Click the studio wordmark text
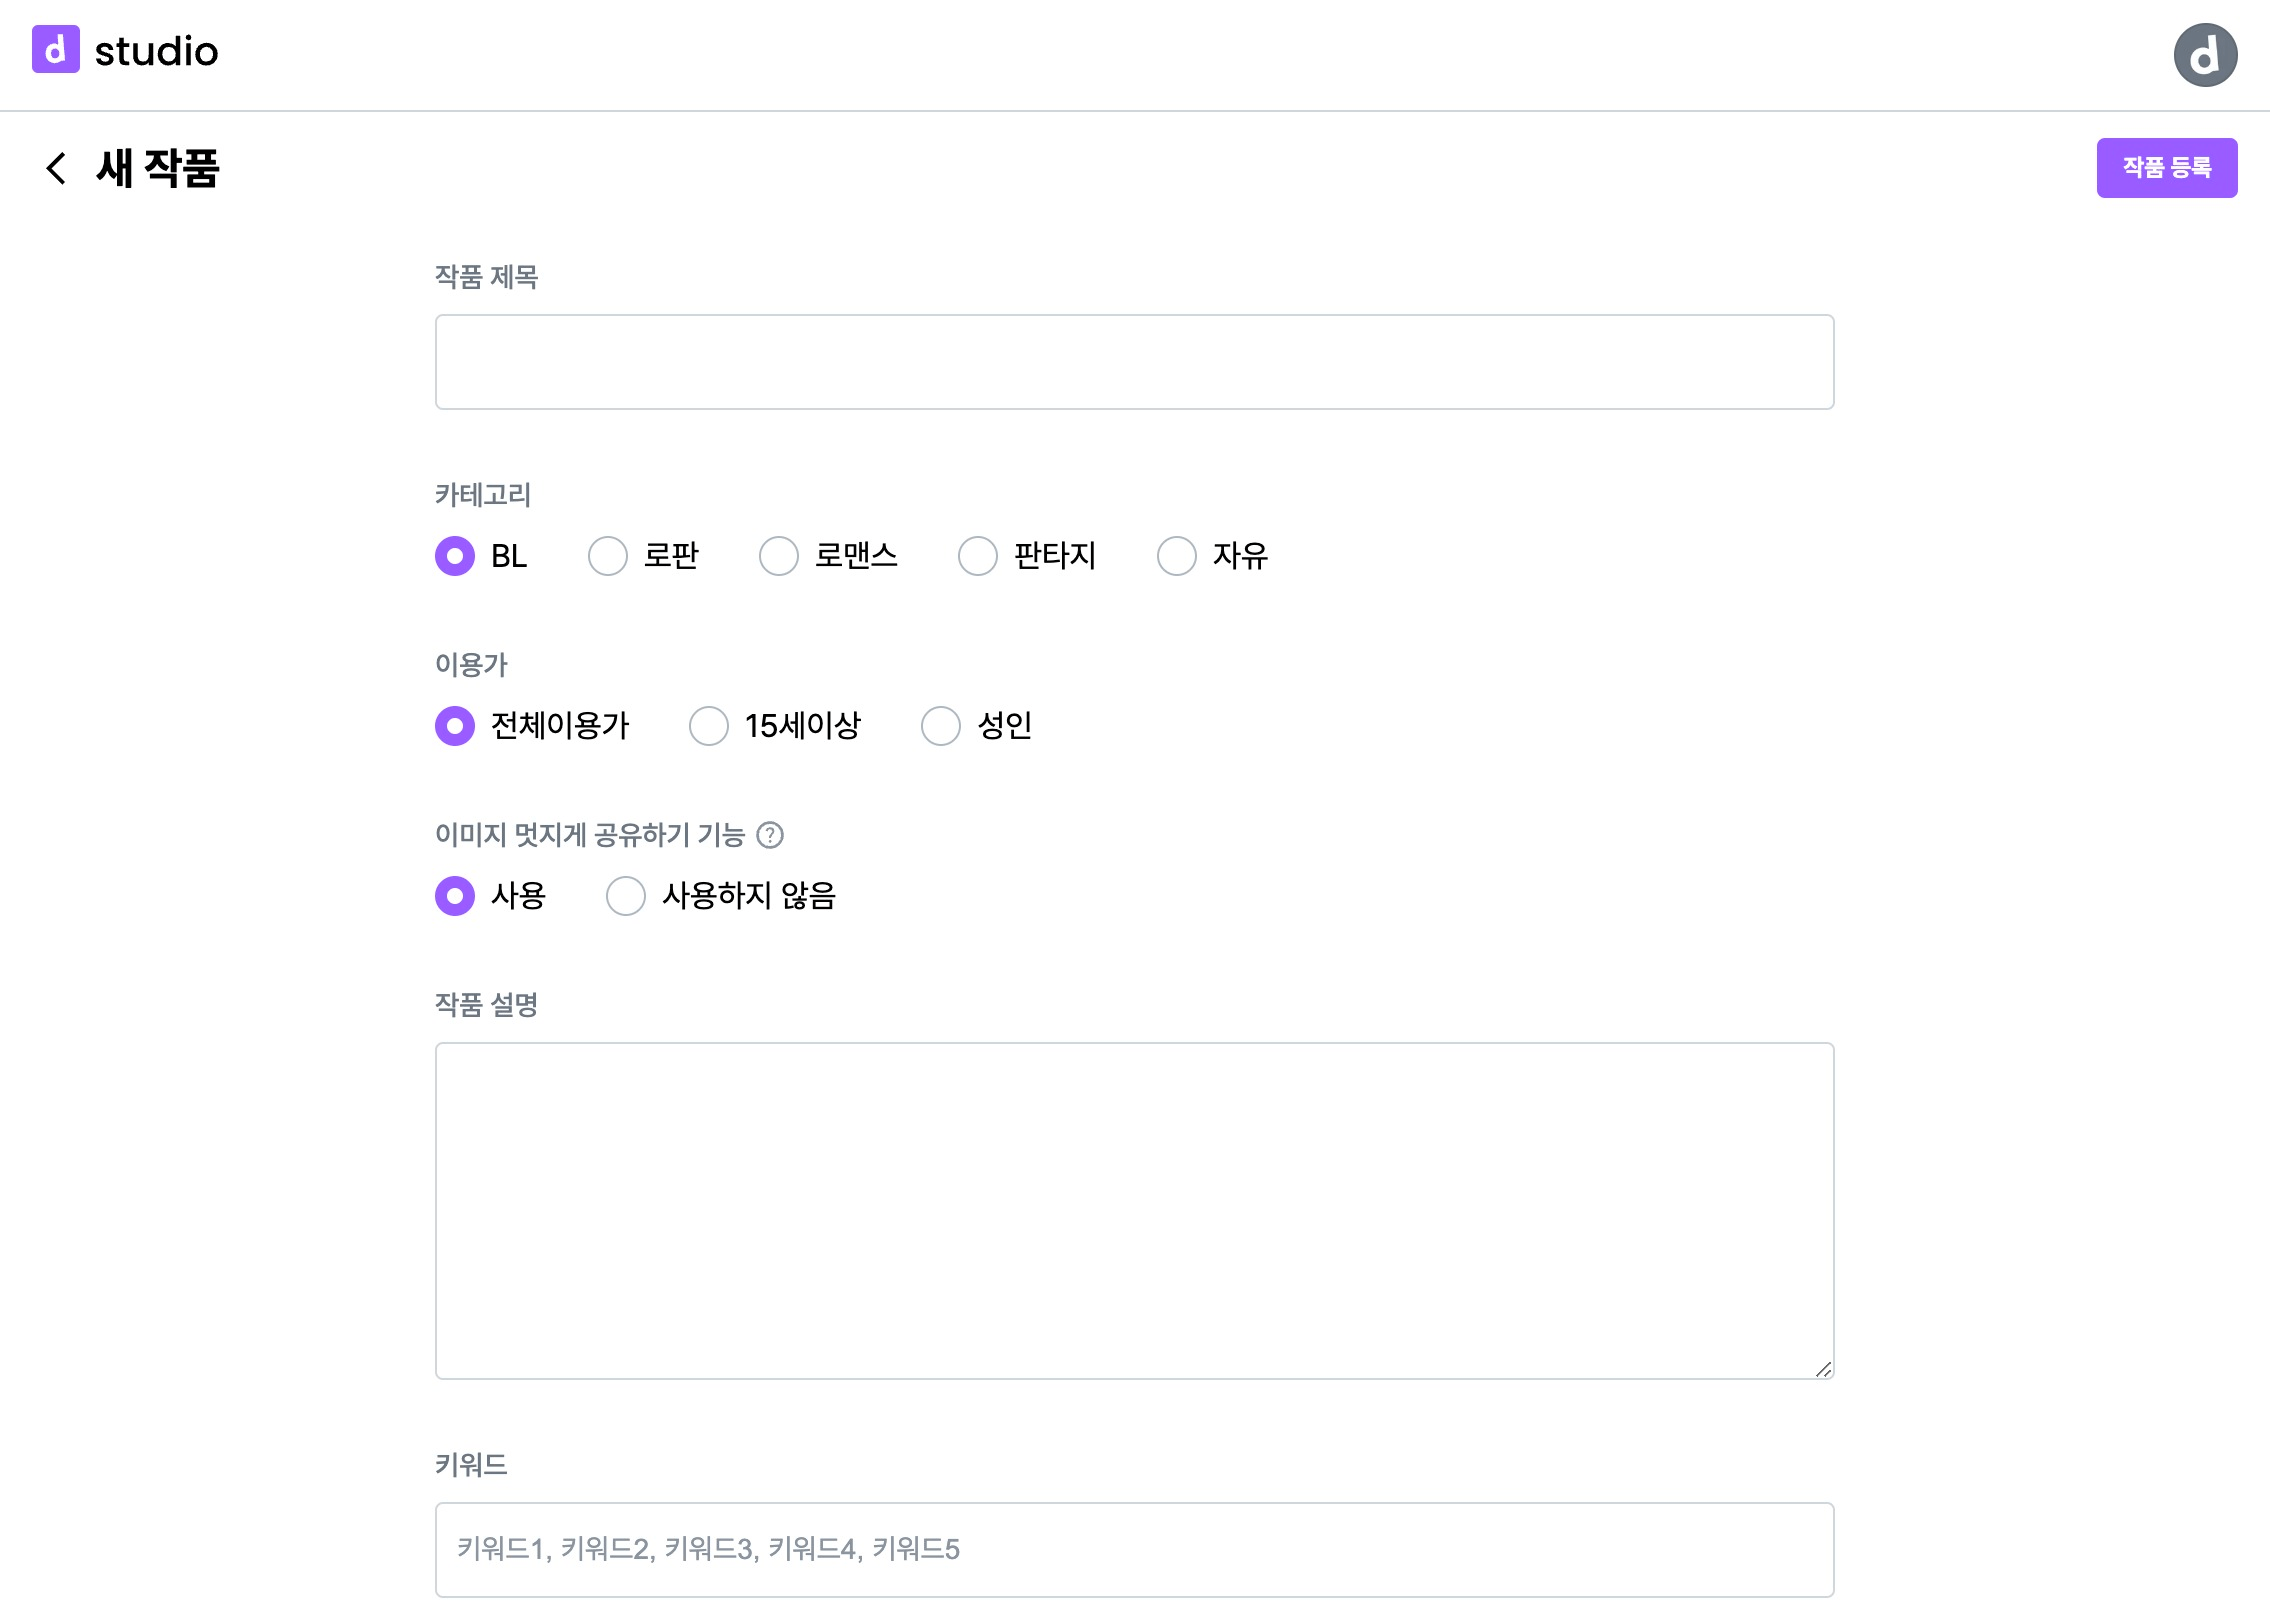 coord(157,51)
